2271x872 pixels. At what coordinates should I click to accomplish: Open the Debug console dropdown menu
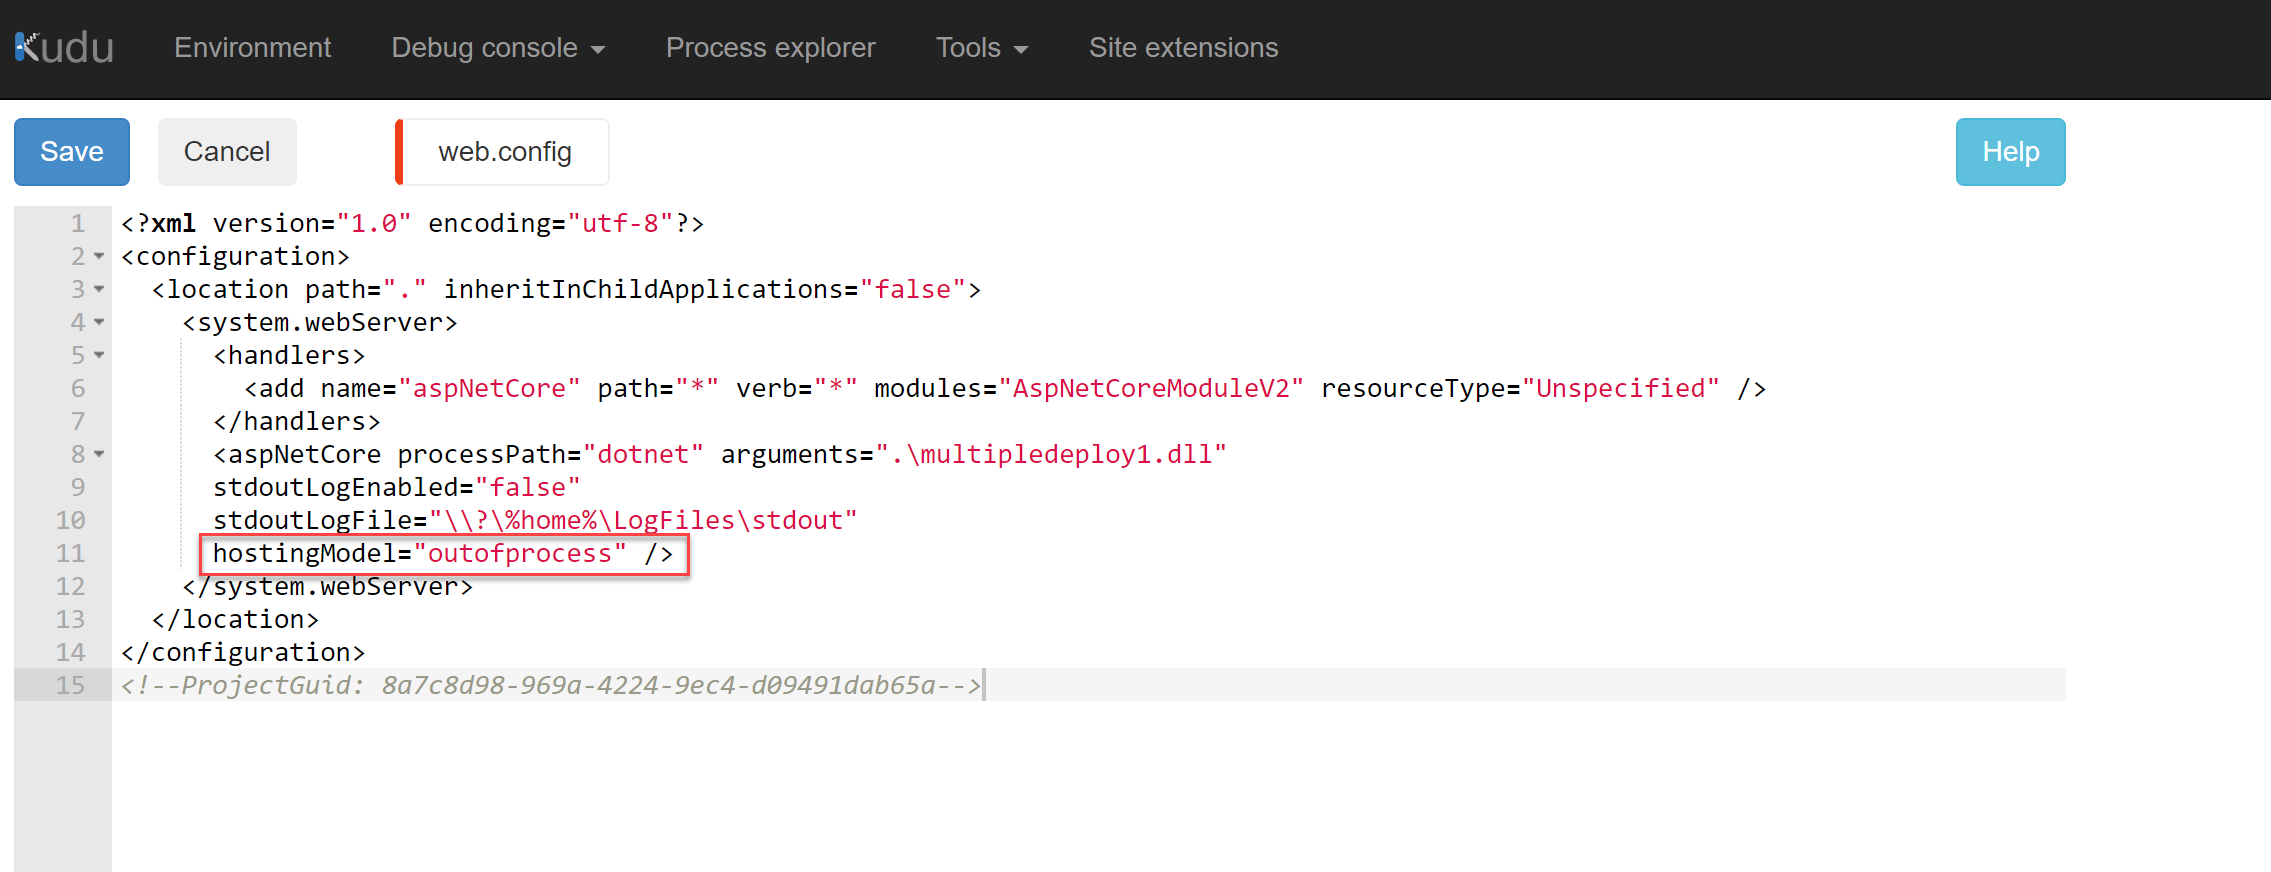point(498,48)
